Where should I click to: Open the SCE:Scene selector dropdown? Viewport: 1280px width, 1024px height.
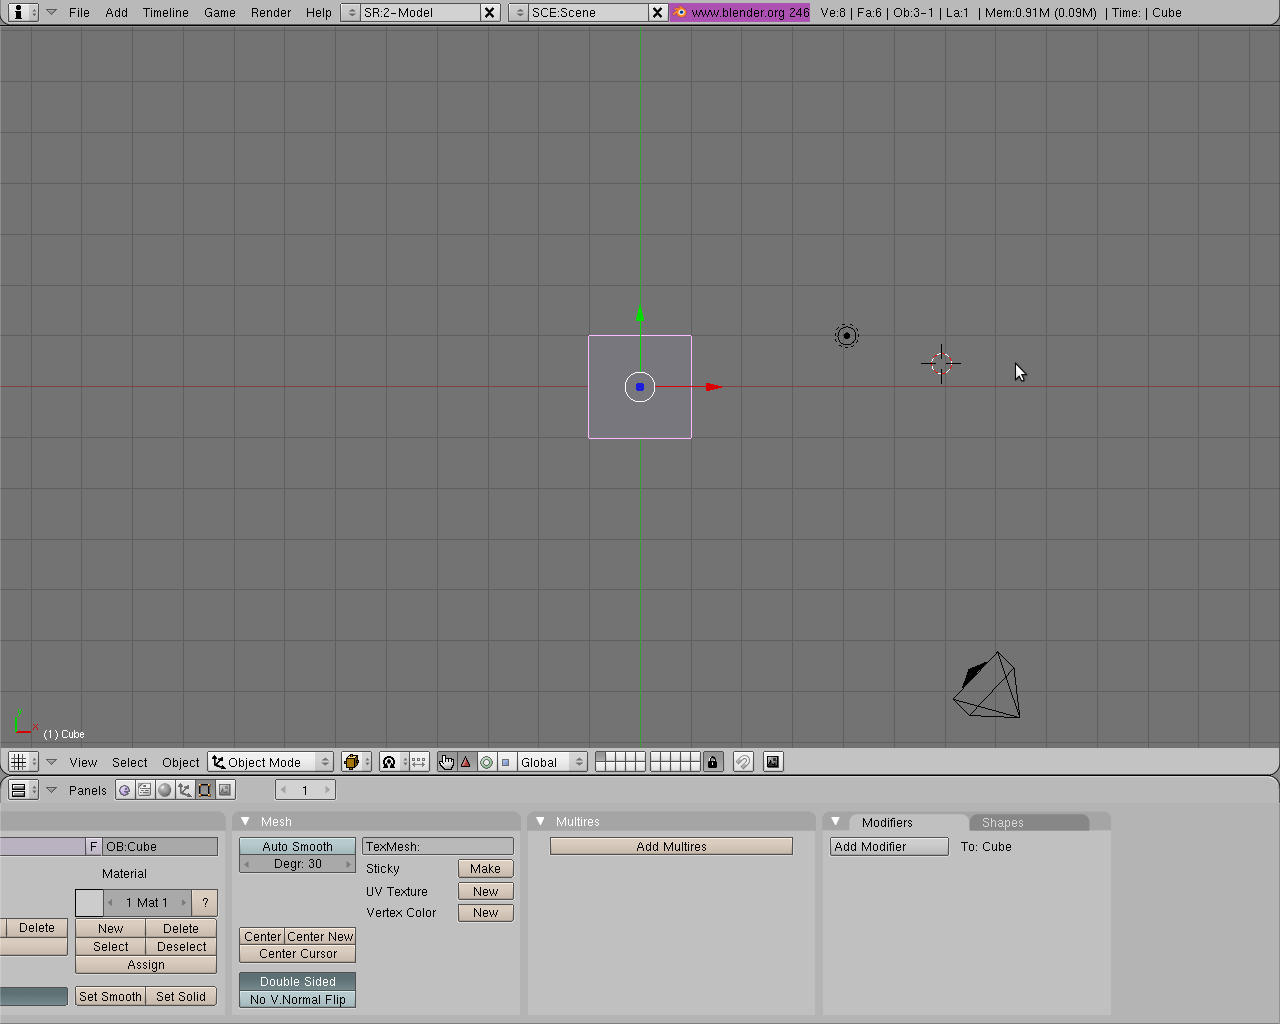tap(520, 12)
